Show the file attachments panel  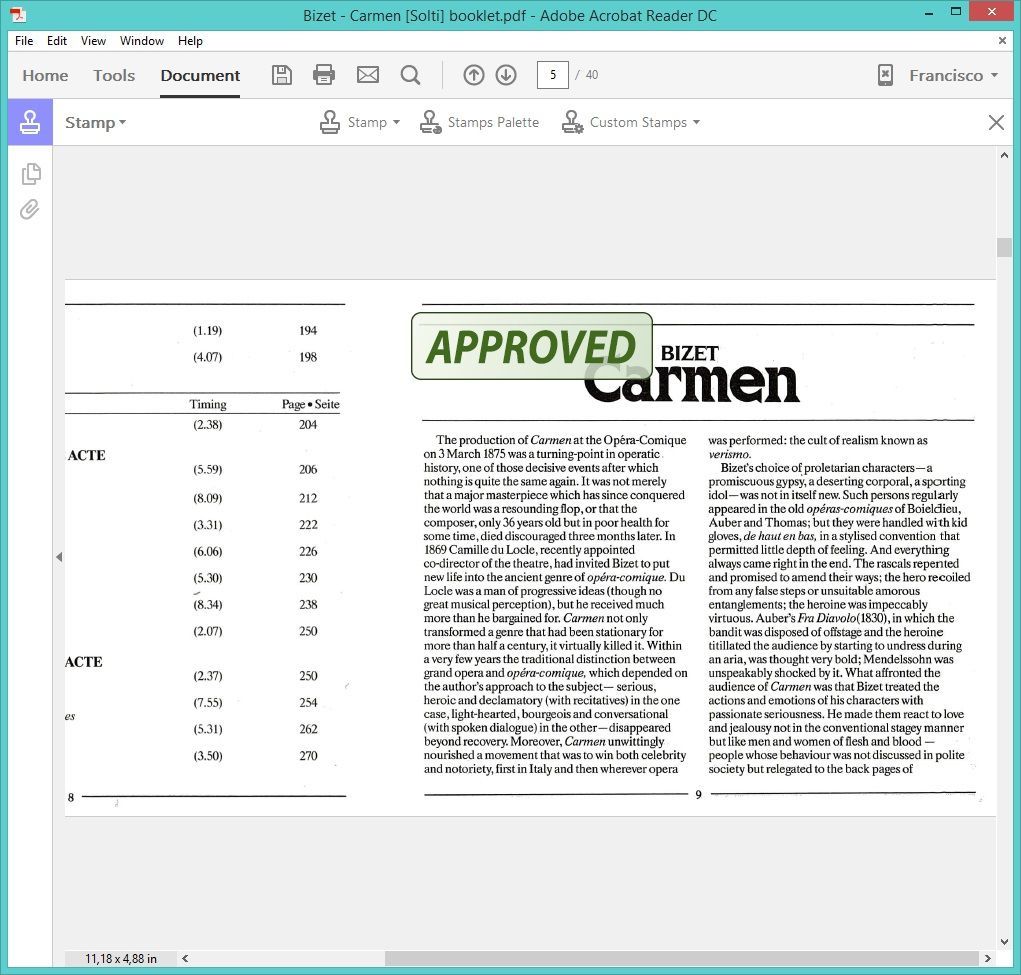tap(30, 209)
